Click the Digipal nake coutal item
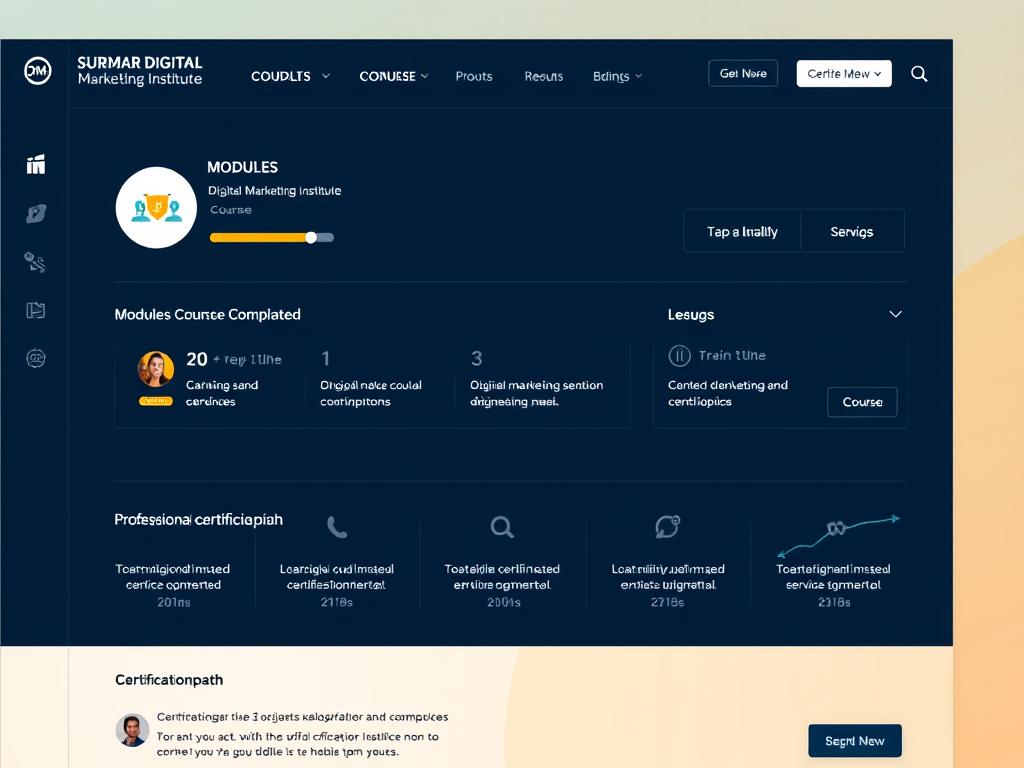This screenshot has width=1024, height=768. click(370, 393)
